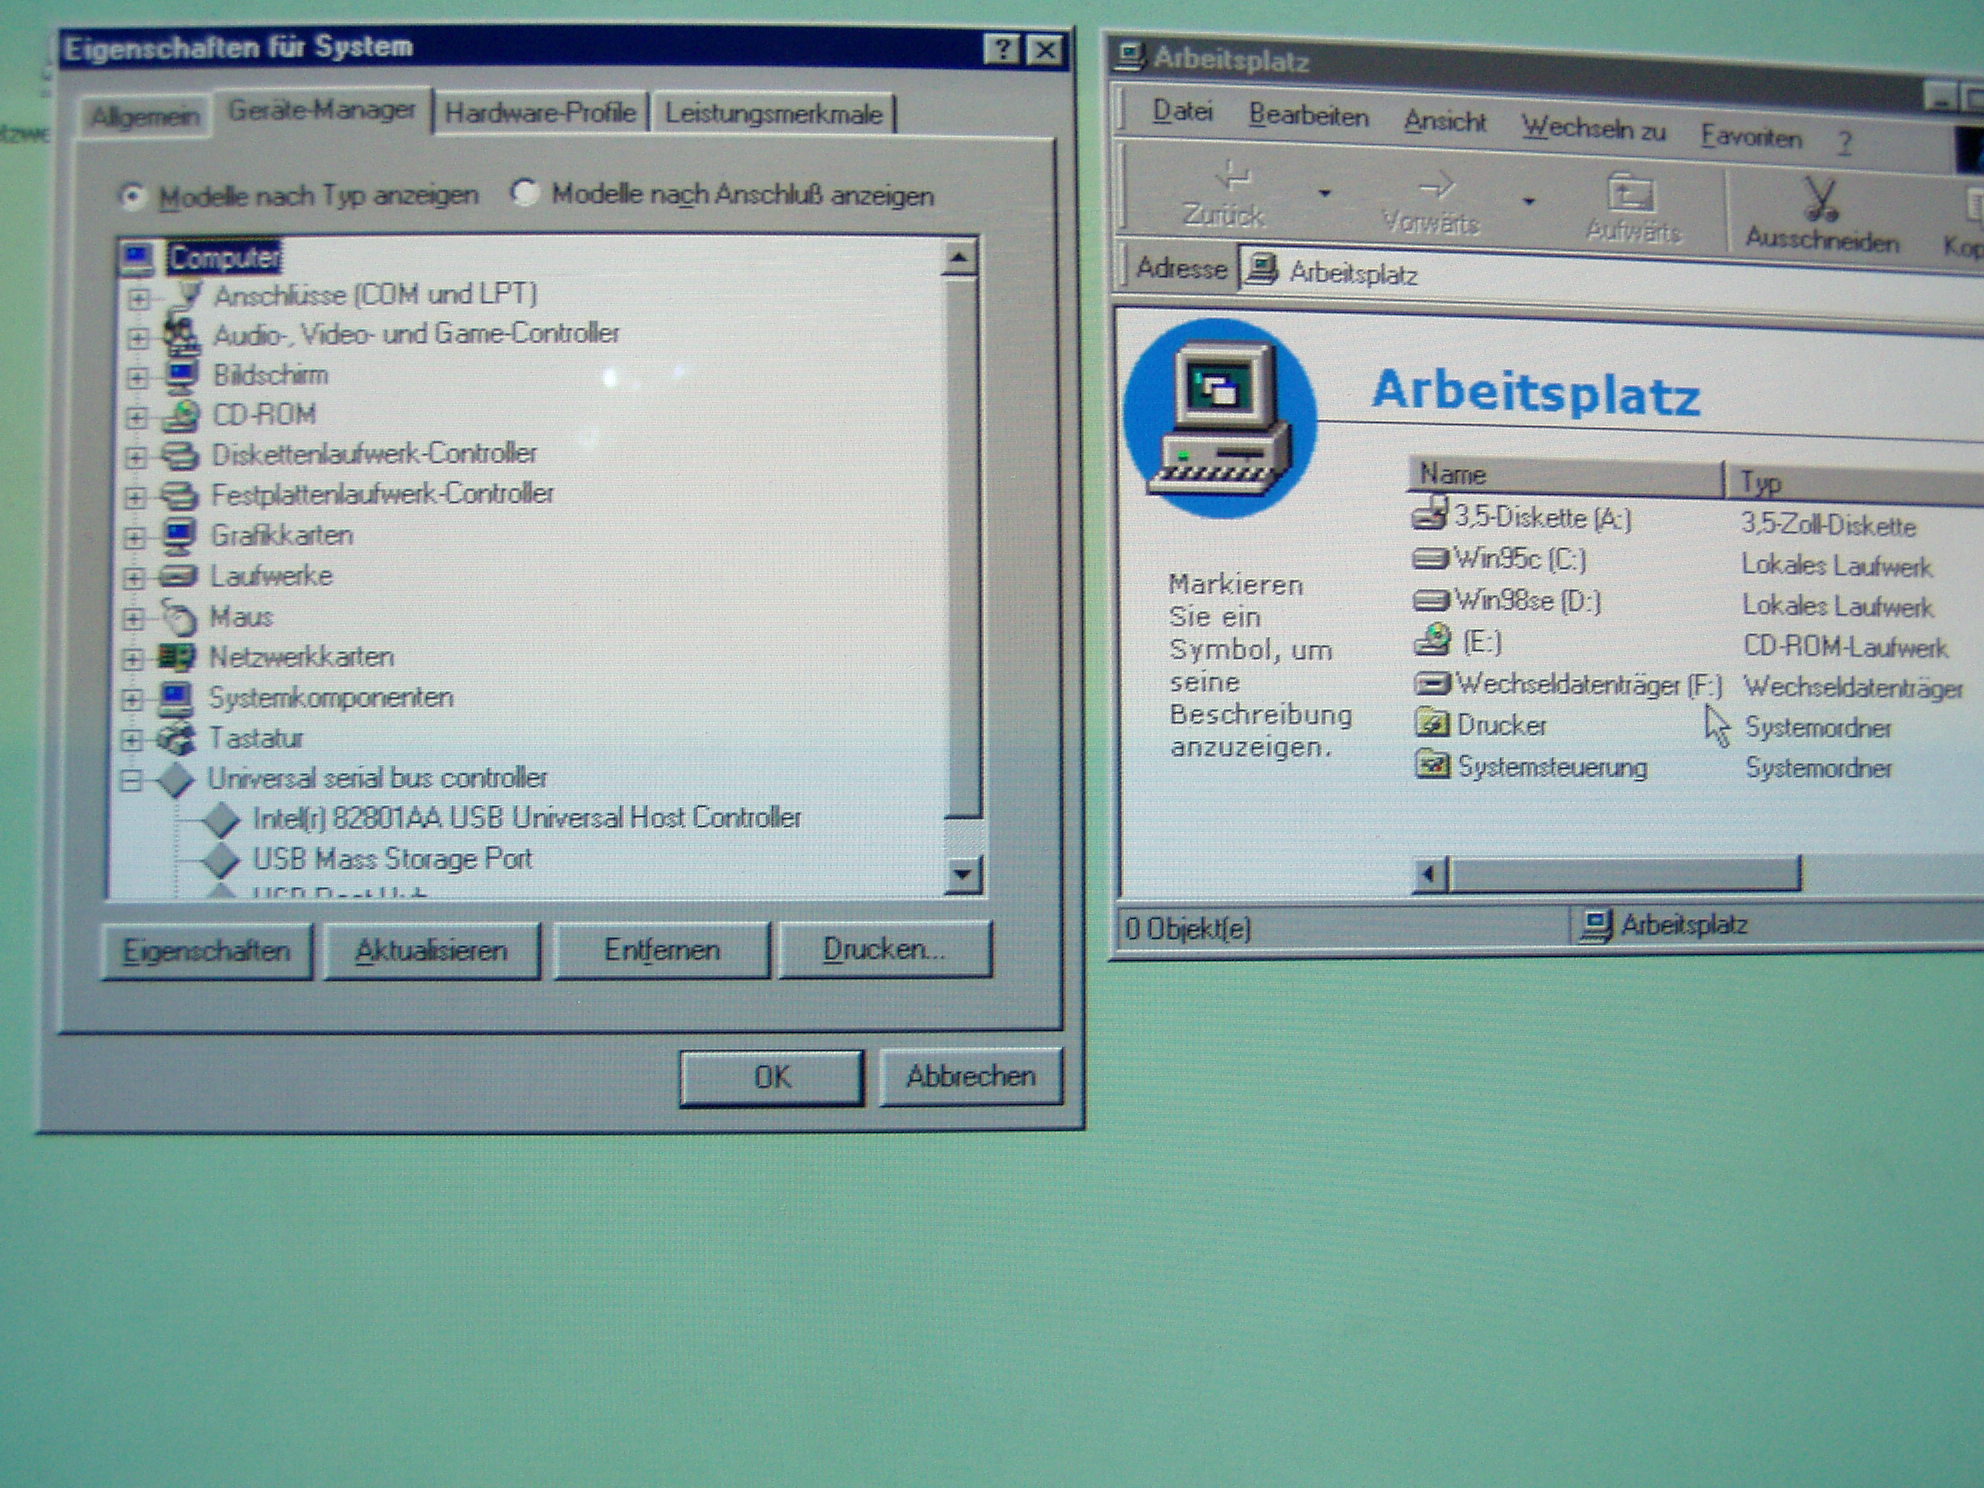The image size is (1984, 1488).
Task: Click the Ausschneiden scissors toolbar icon
Action: [x=1821, y=198]
